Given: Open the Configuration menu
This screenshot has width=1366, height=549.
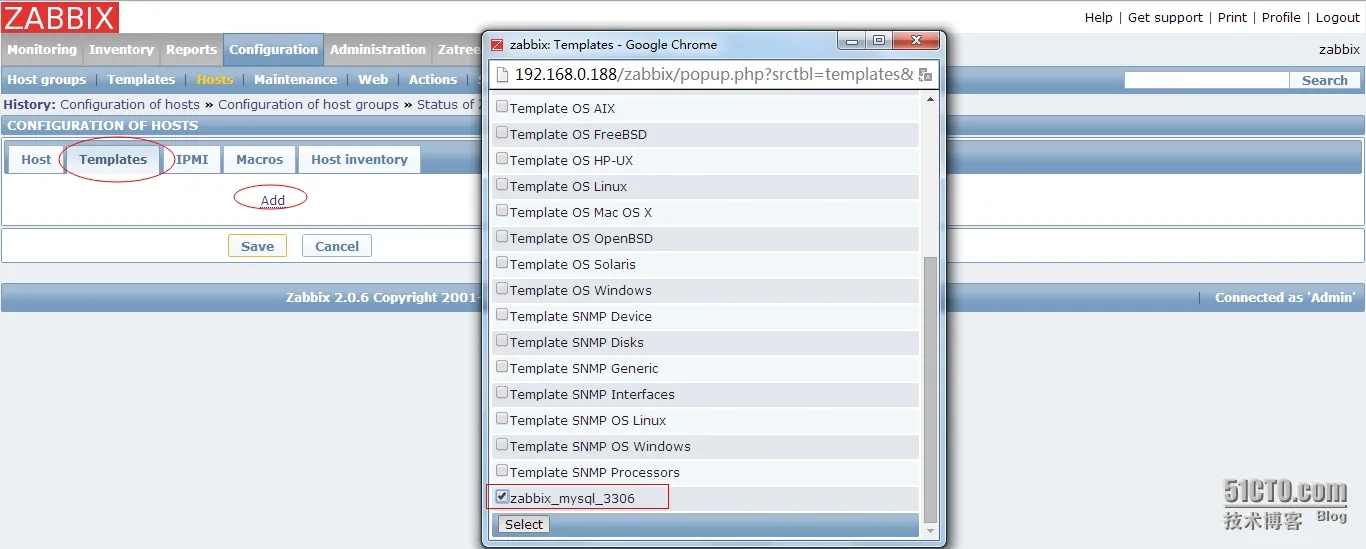Looking at the screenshot, I should point(273,50).
